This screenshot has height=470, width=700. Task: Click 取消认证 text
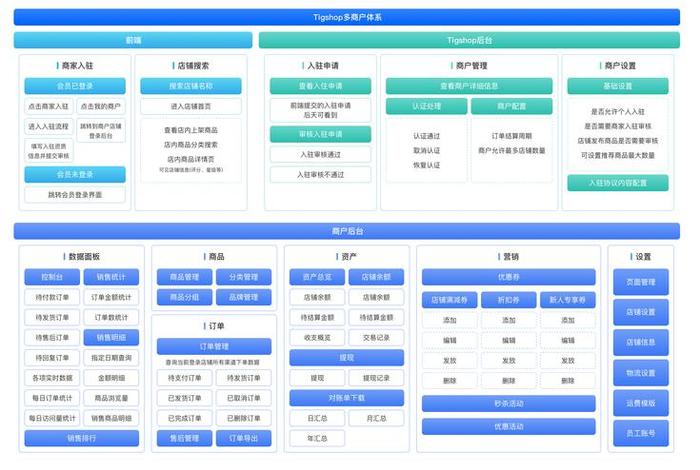pos(427,150)
